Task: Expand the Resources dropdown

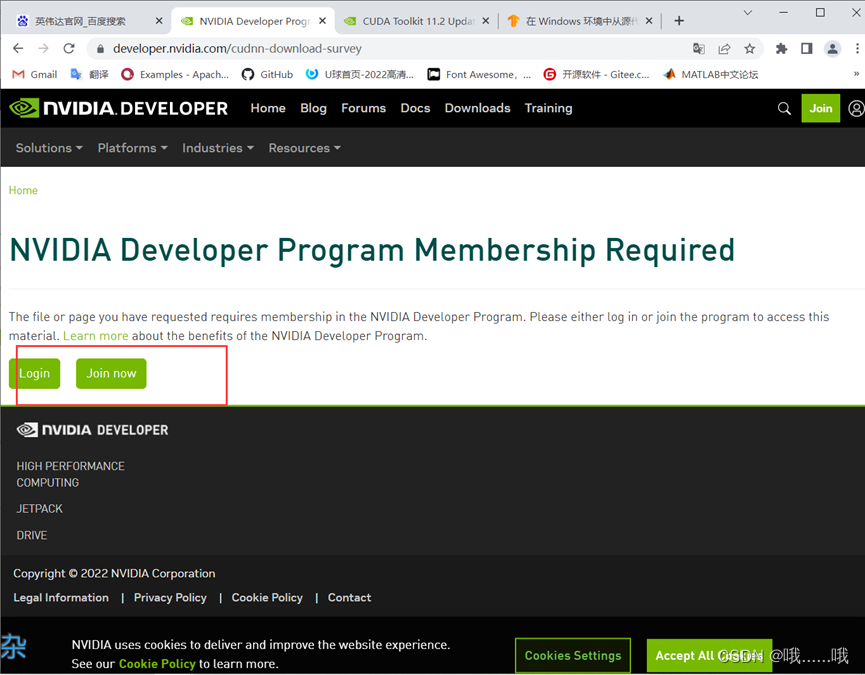Action: click(305, 148)
